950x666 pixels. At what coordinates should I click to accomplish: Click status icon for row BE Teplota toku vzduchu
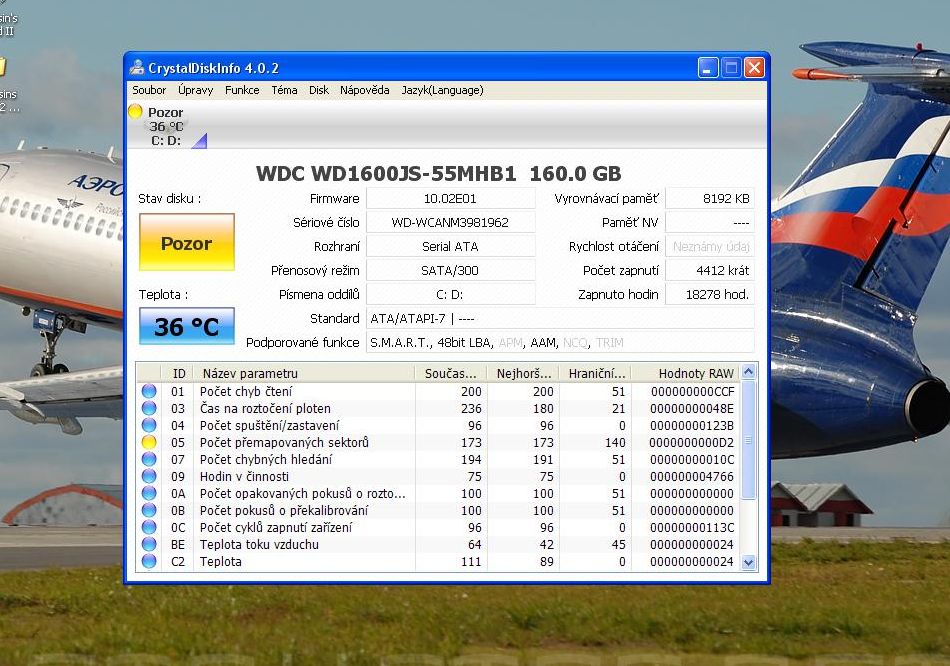coord(149,544)
